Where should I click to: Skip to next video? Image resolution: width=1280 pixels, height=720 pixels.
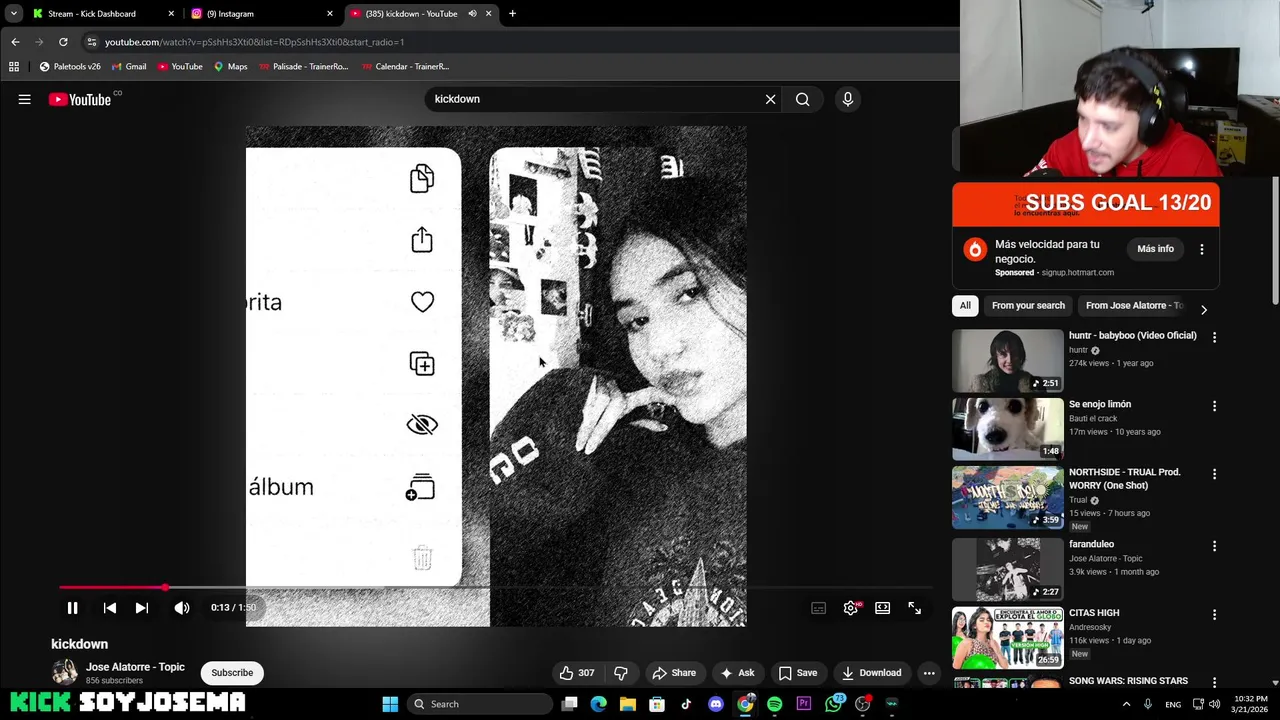pyautogui.click(x=142, y=608)
